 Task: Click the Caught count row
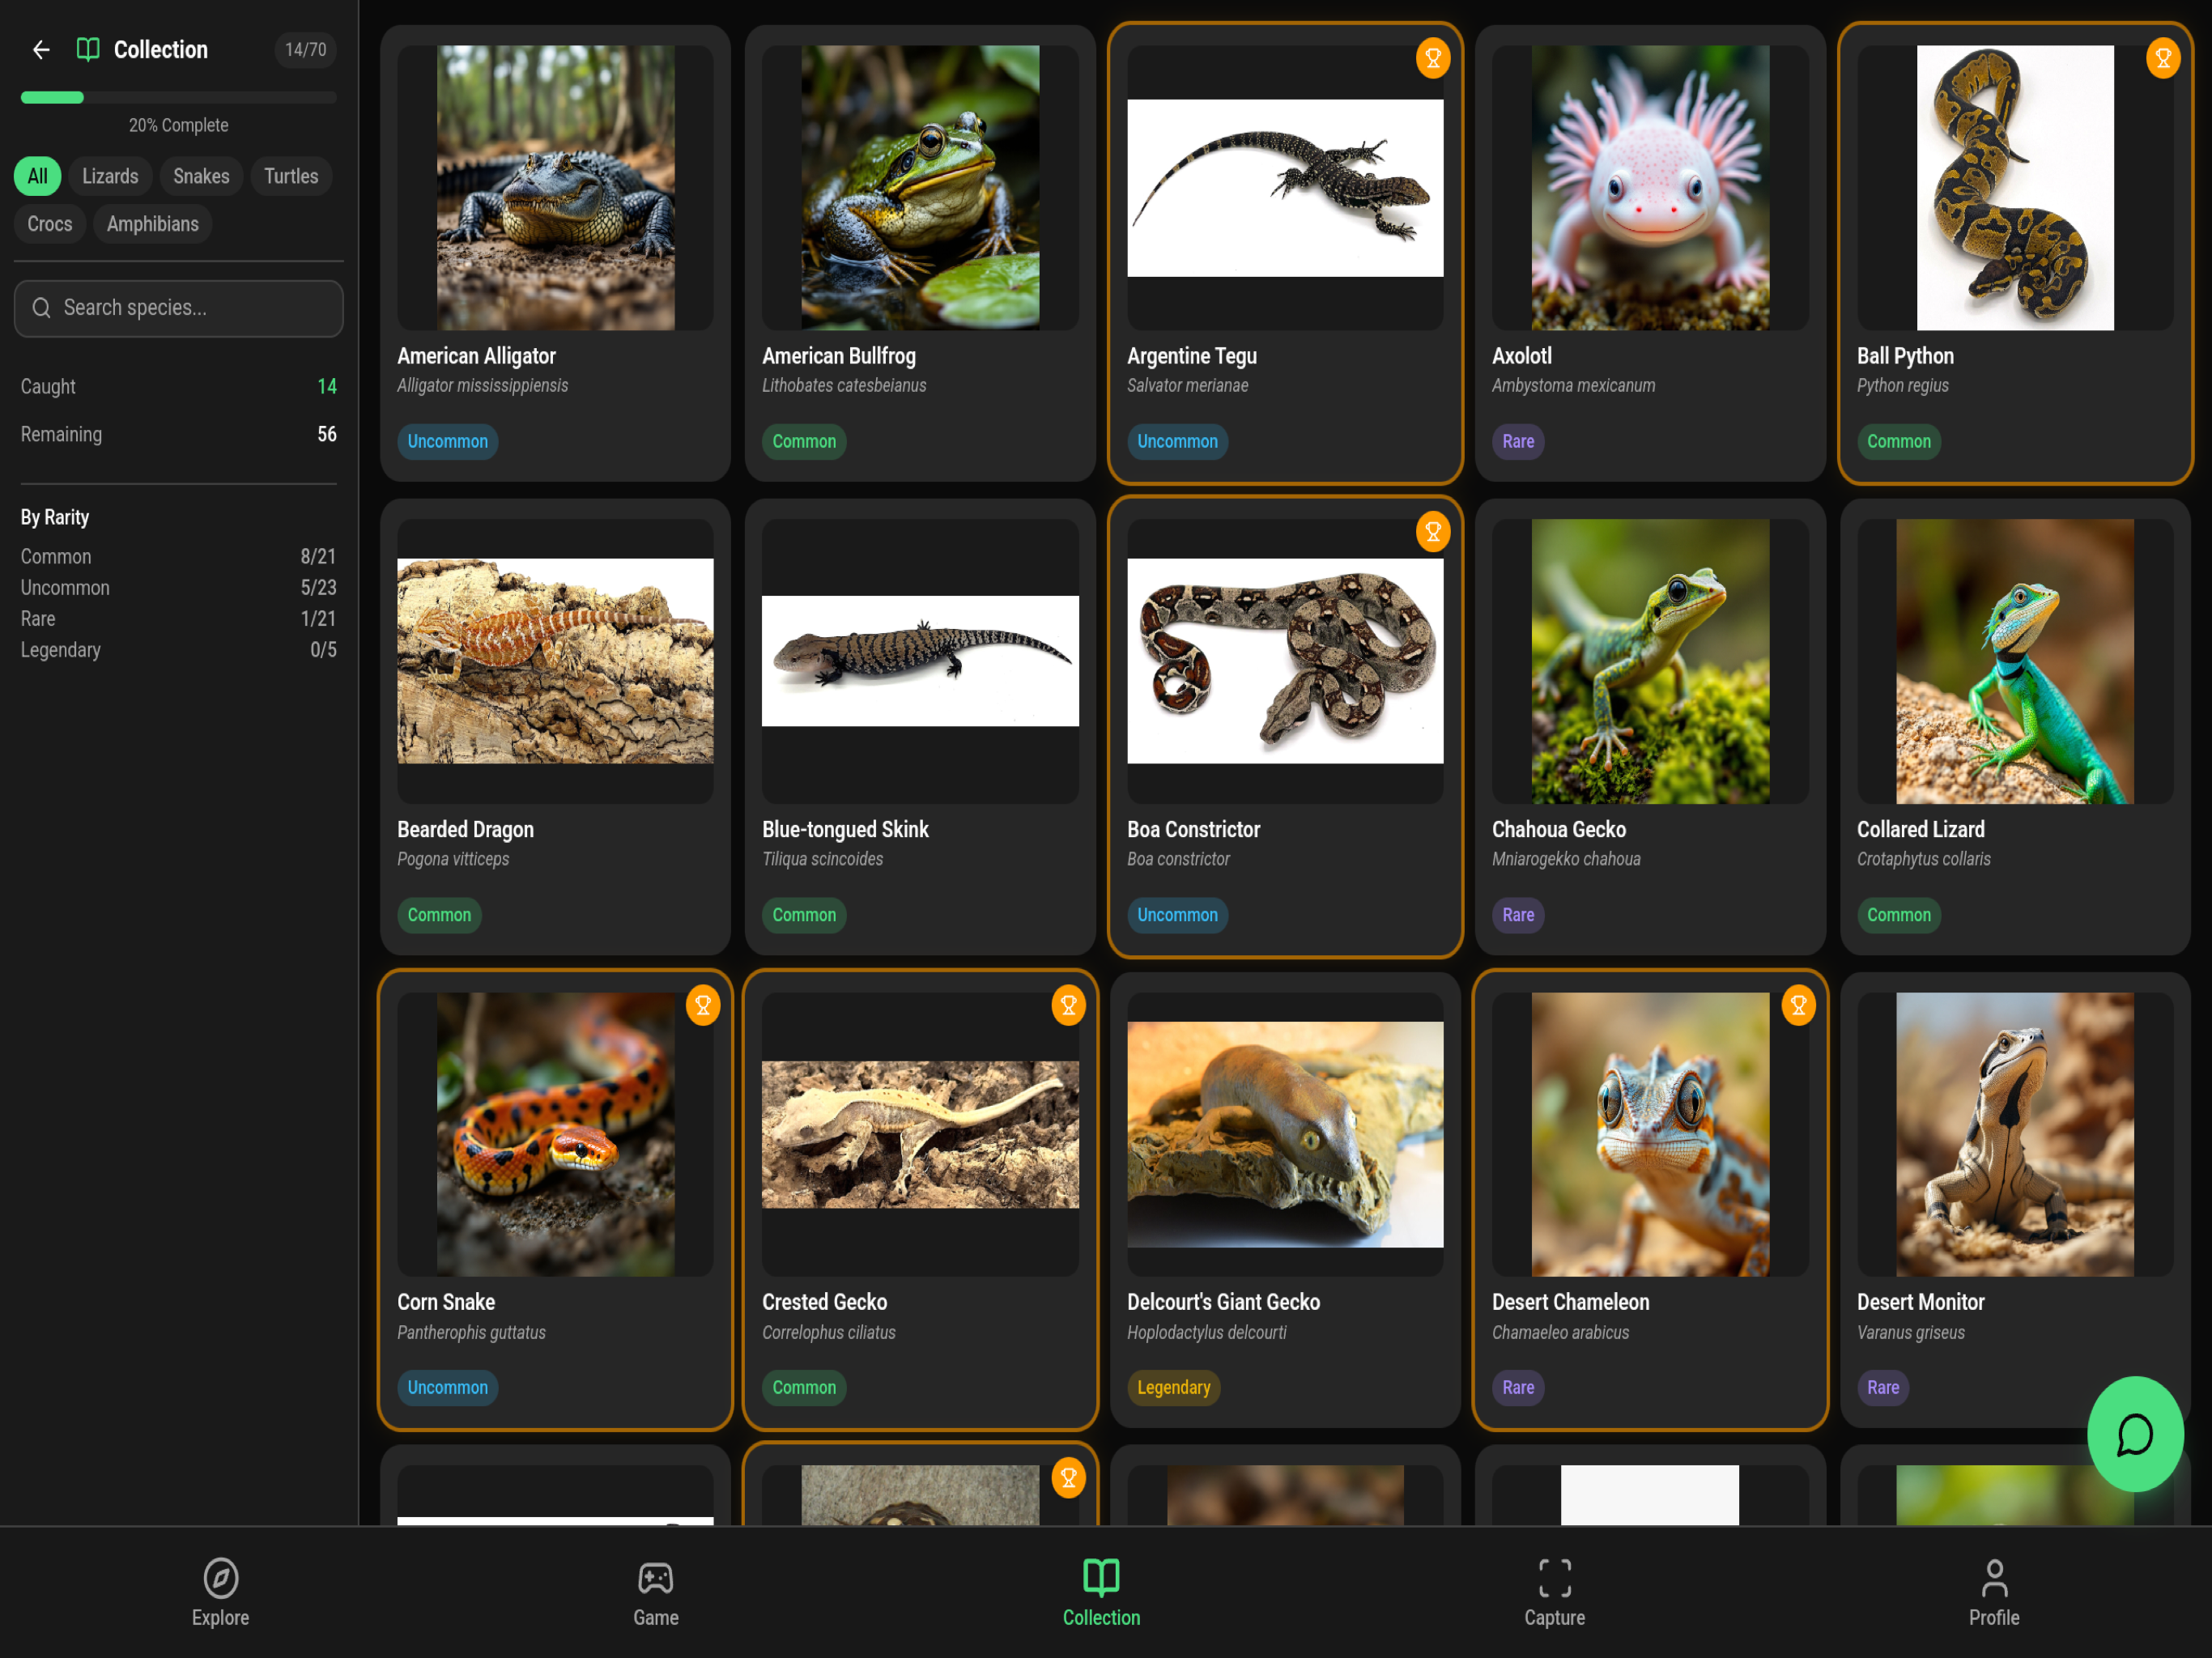pyautogui.click(x=179, y=387)
